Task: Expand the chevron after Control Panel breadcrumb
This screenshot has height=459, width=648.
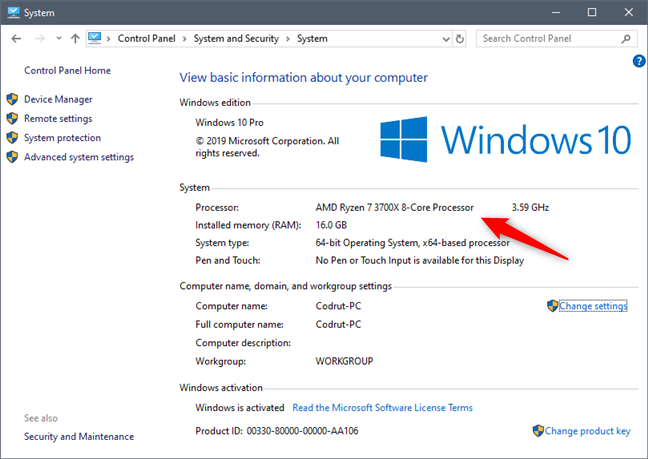Action: (x=187, y=39)
